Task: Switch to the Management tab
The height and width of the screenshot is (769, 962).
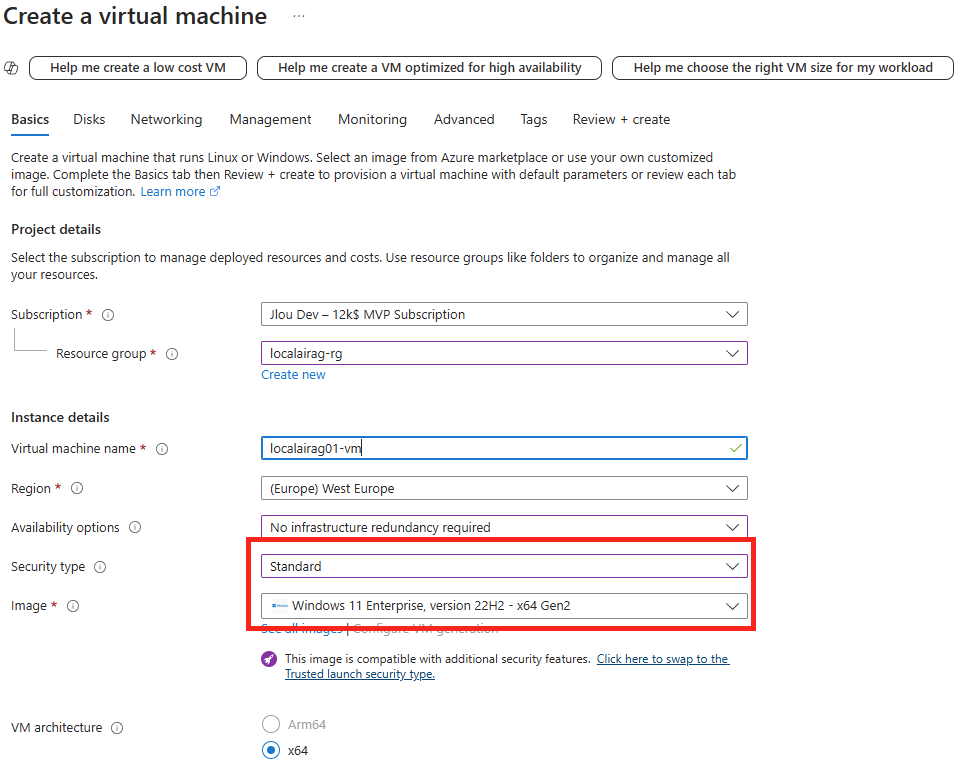Action: click(271, 120)
